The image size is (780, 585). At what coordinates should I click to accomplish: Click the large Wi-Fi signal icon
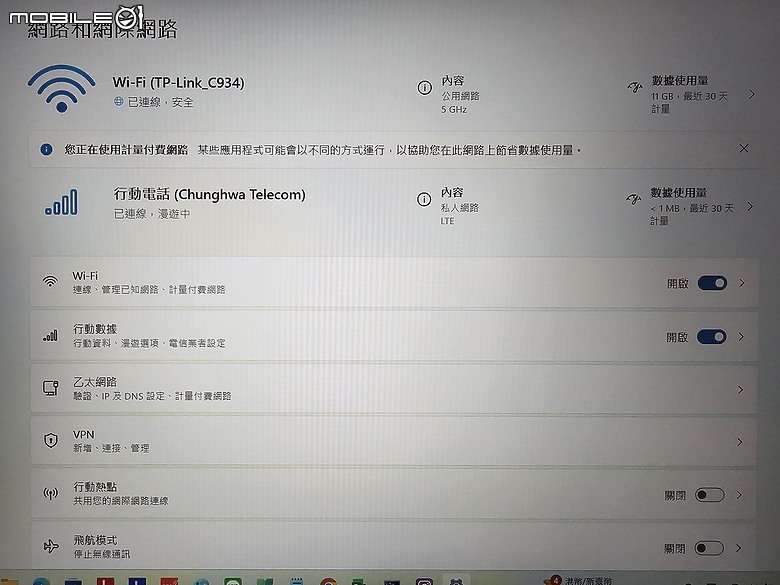(x=61, y=88)
